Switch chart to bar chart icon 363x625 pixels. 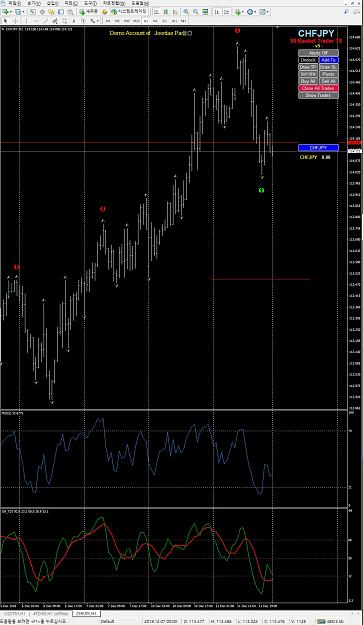click(x=156, y=12)
